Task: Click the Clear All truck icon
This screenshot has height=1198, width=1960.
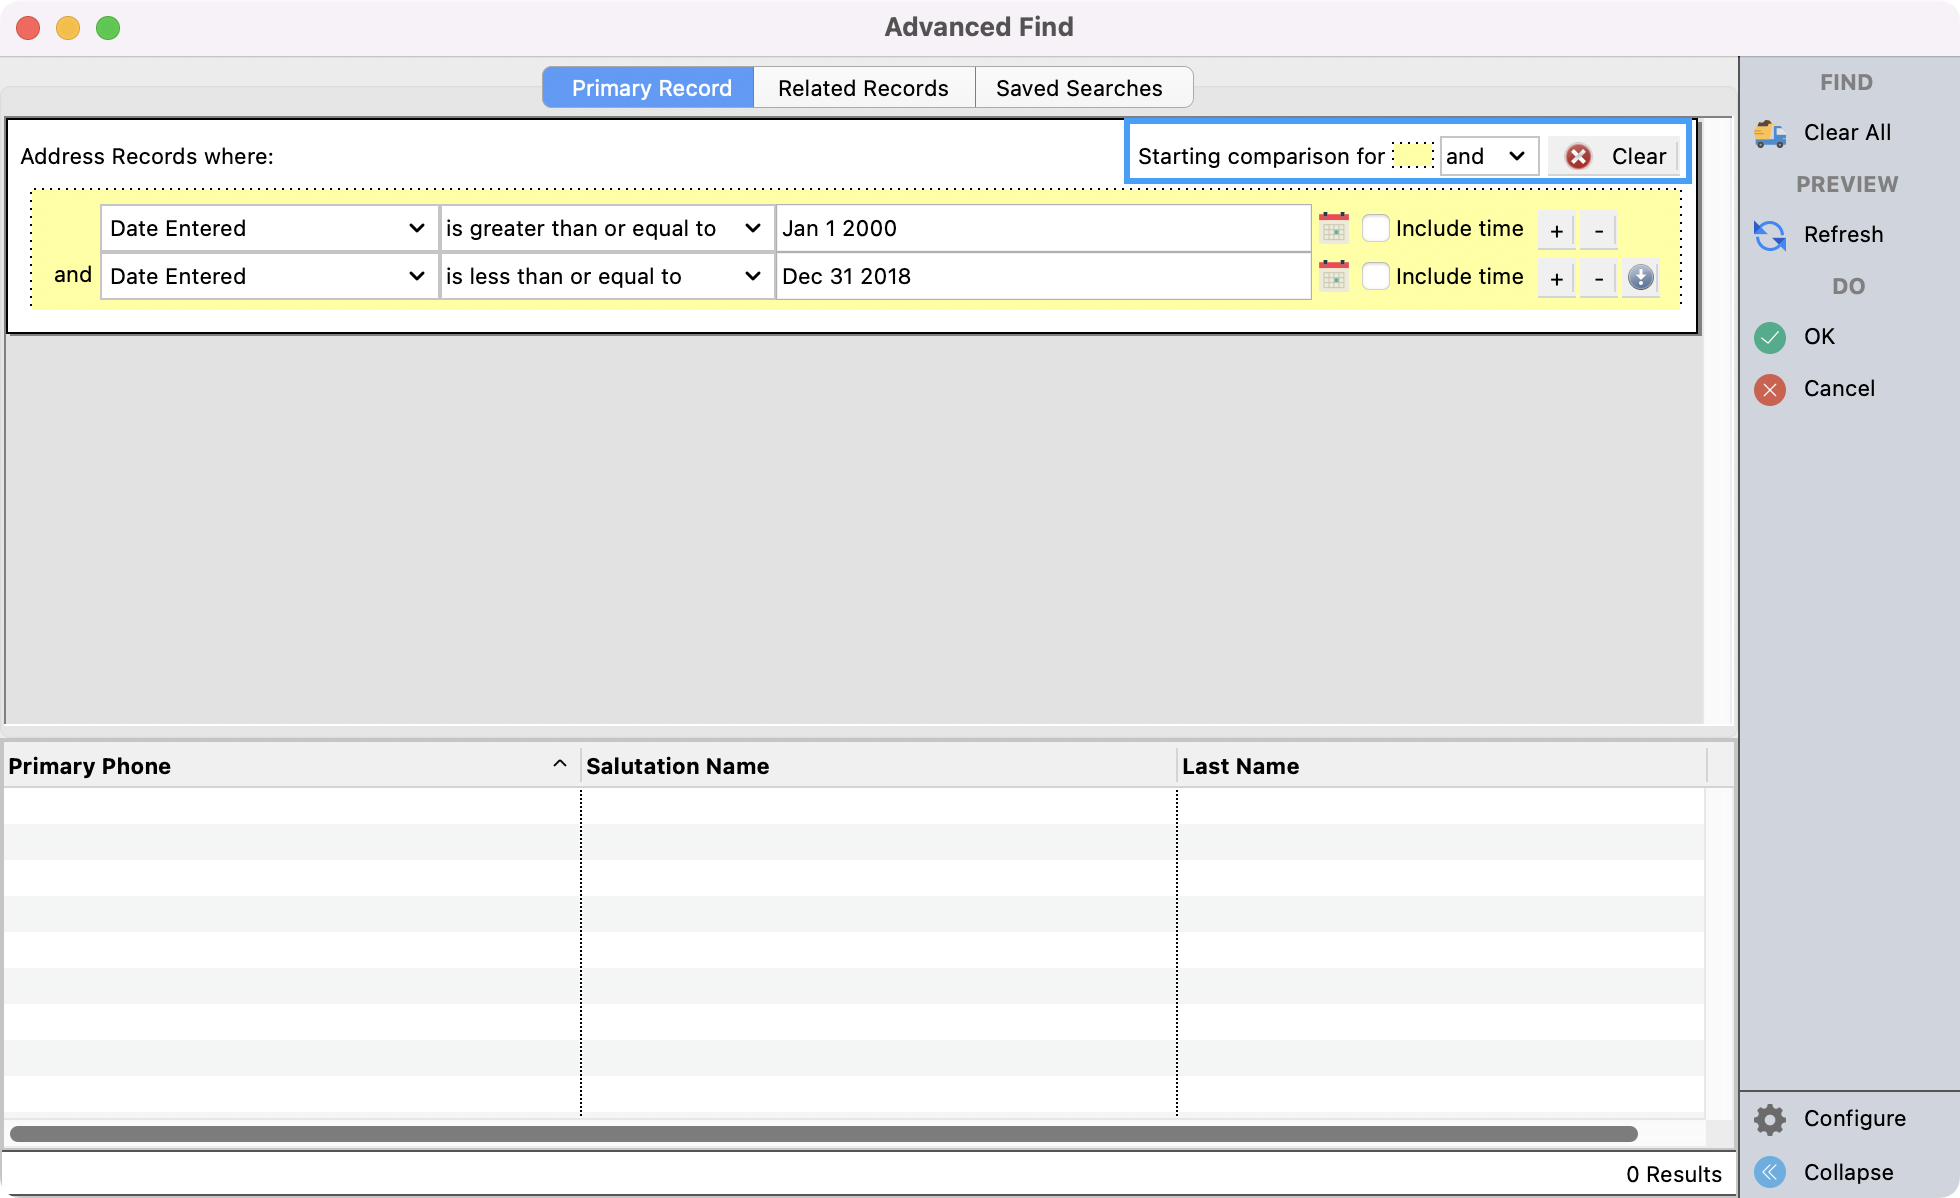Action: pyautogui.click(x=1770, y=133)
